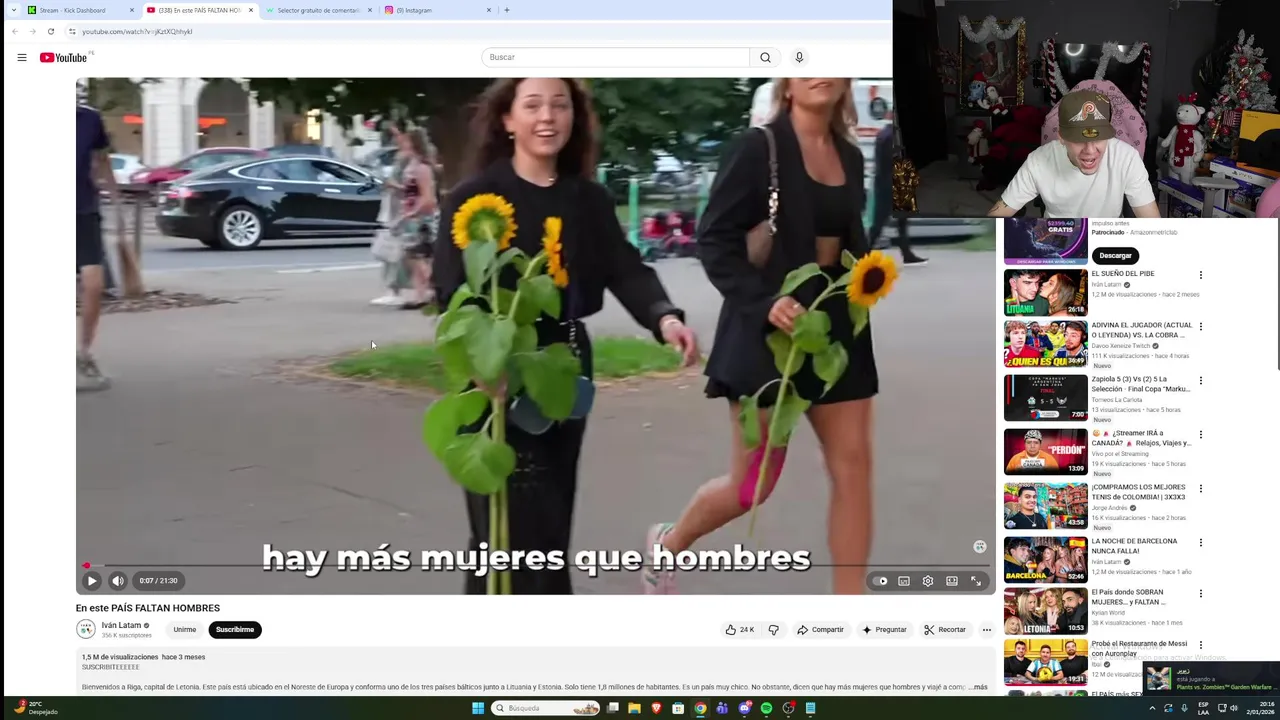Open options for El País donde SOBRAN MUJERES
This screenshot has width=1280, height=720.
point(1201,594)
